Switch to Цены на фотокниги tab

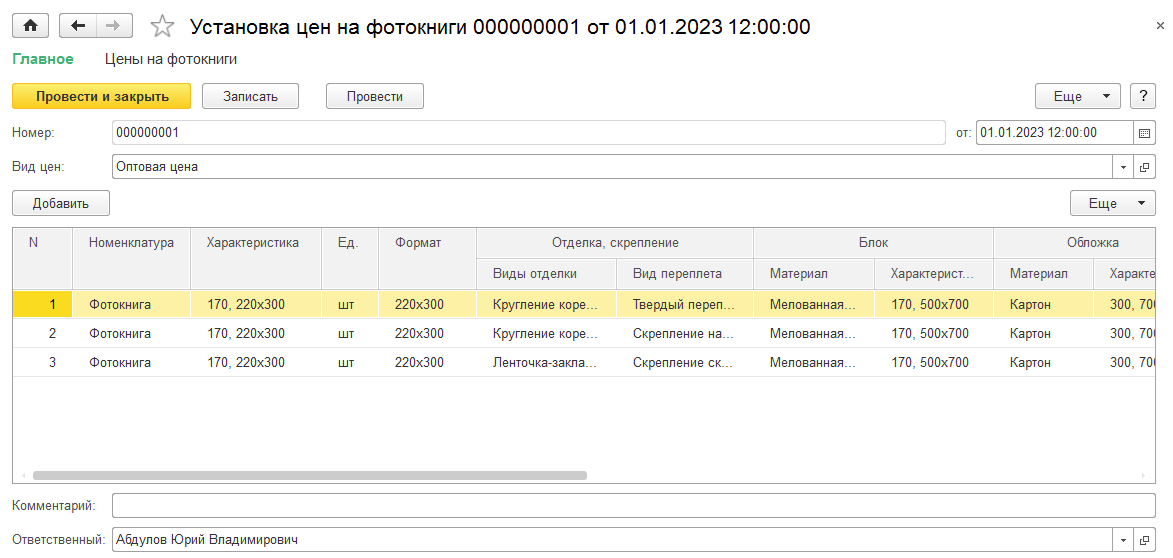pyautogui.click(x=171, y=59)
